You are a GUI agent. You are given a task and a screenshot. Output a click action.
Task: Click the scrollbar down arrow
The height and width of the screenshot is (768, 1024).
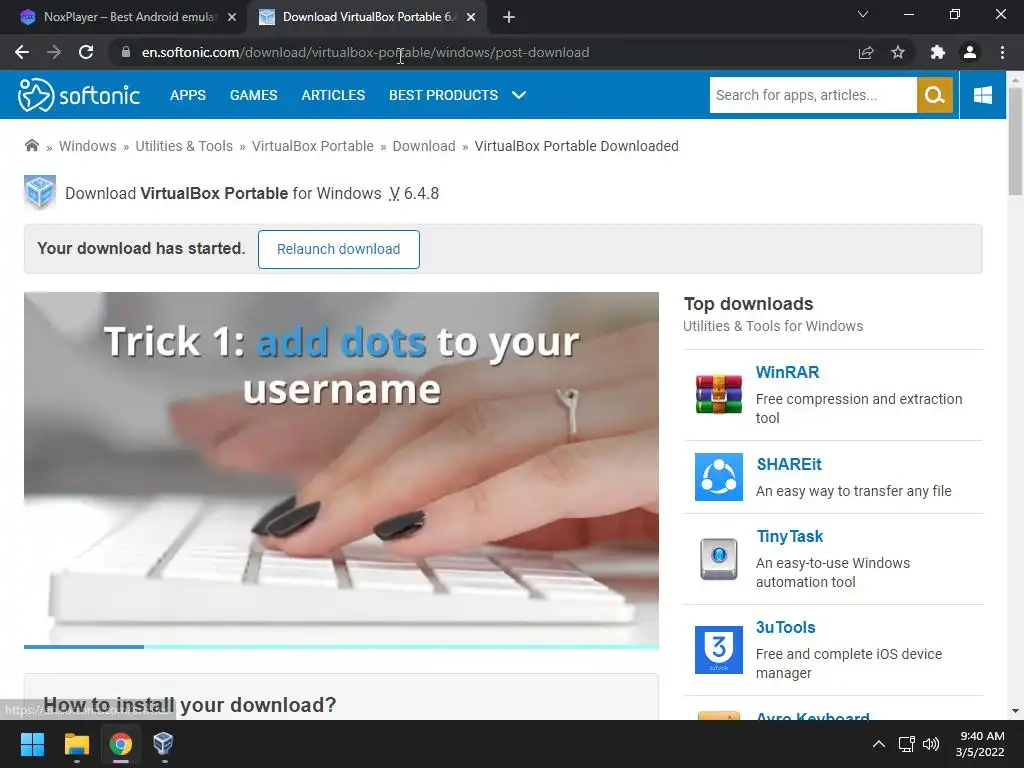[x=1015, y=711]
